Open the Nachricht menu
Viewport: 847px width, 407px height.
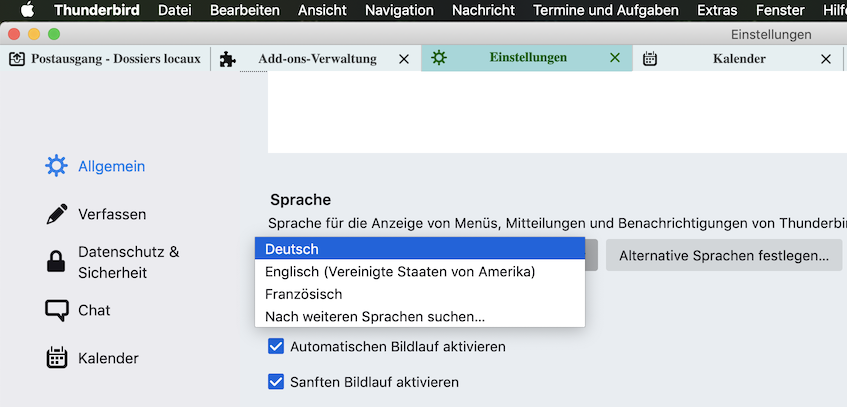(483, 10)
